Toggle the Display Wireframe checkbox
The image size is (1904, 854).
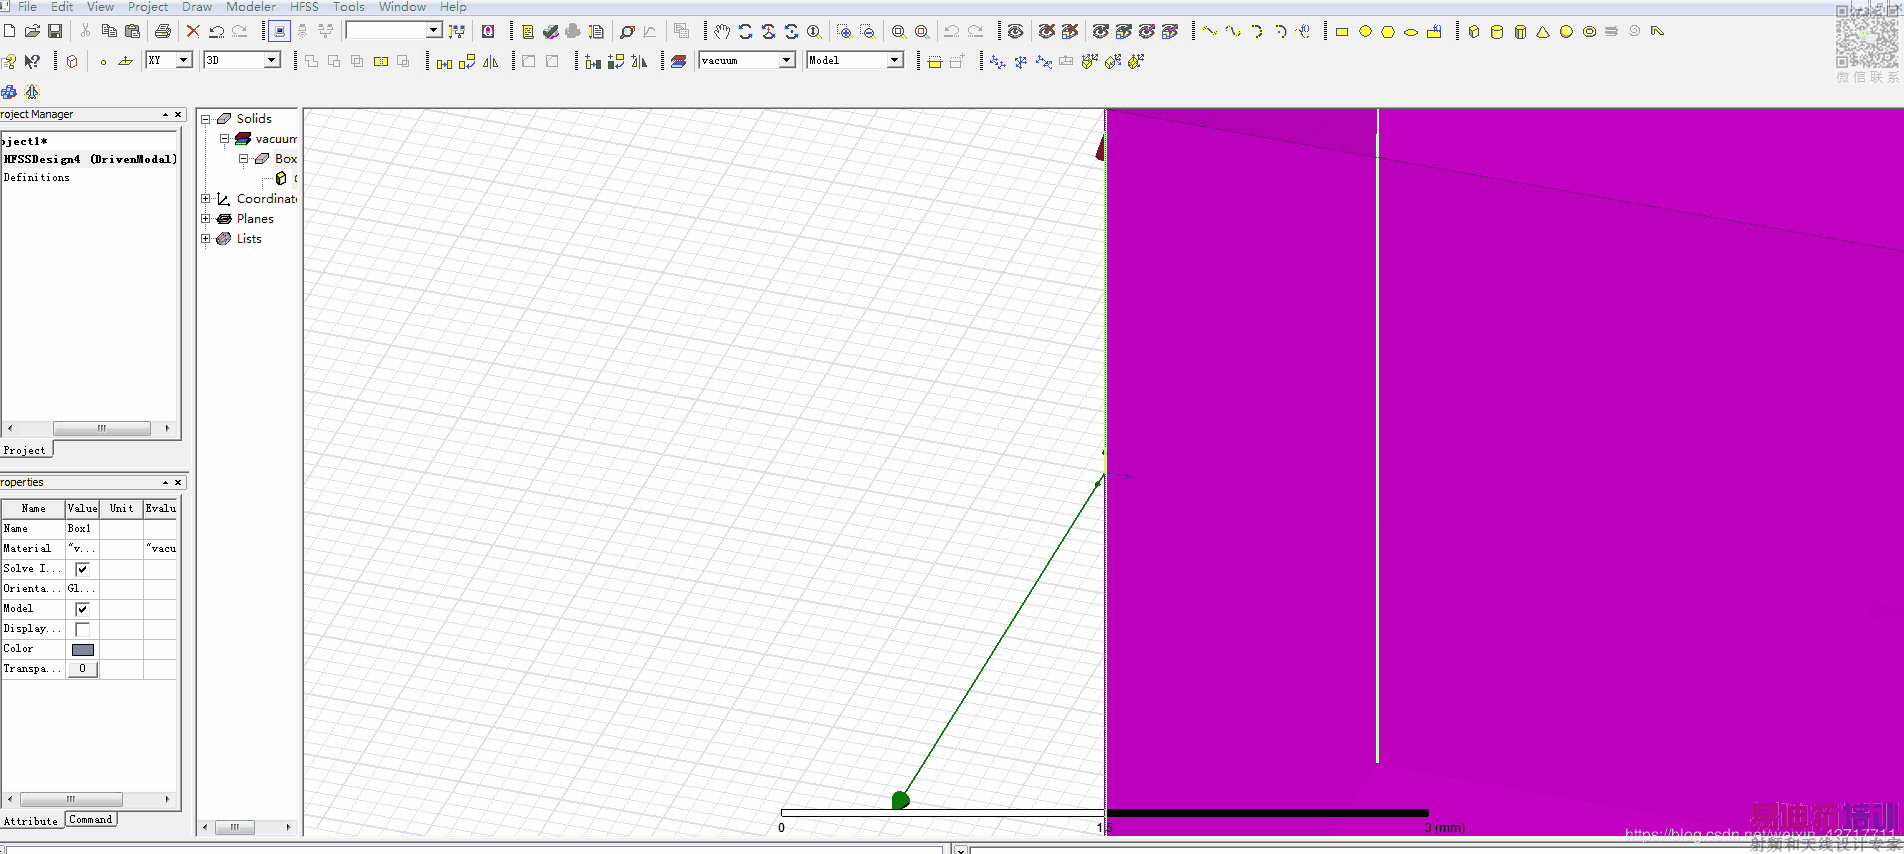pos(82,629)
